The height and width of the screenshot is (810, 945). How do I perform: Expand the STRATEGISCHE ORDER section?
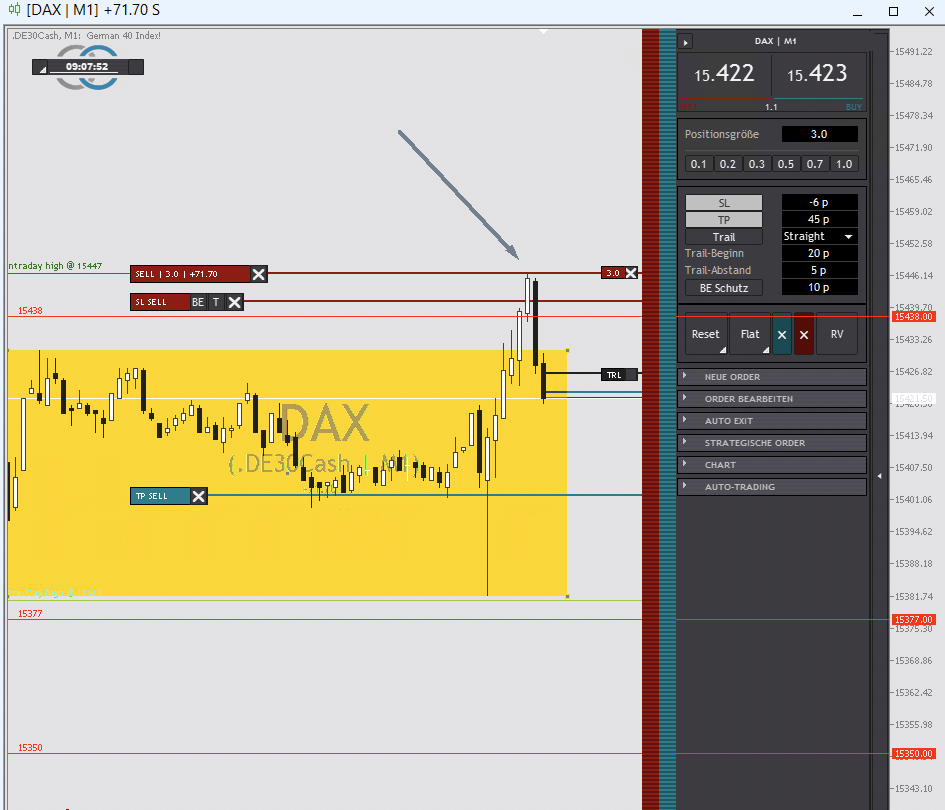point(772,443)
